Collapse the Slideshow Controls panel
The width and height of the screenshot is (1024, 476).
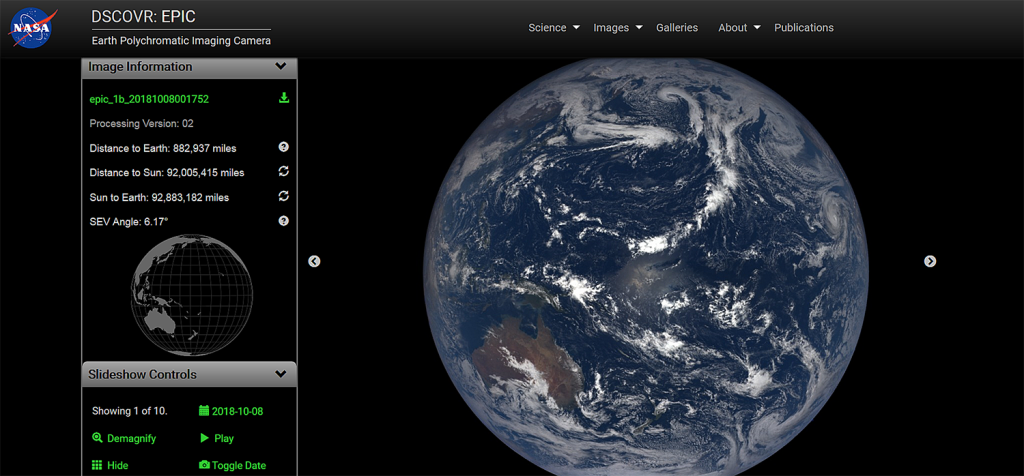pos(281,374)
